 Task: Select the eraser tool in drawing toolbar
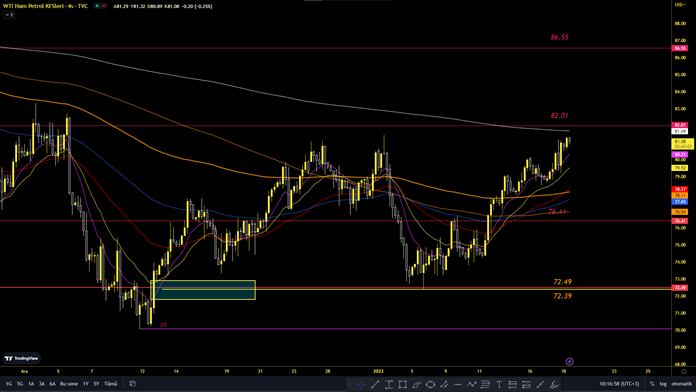click(x=554, y=384)
